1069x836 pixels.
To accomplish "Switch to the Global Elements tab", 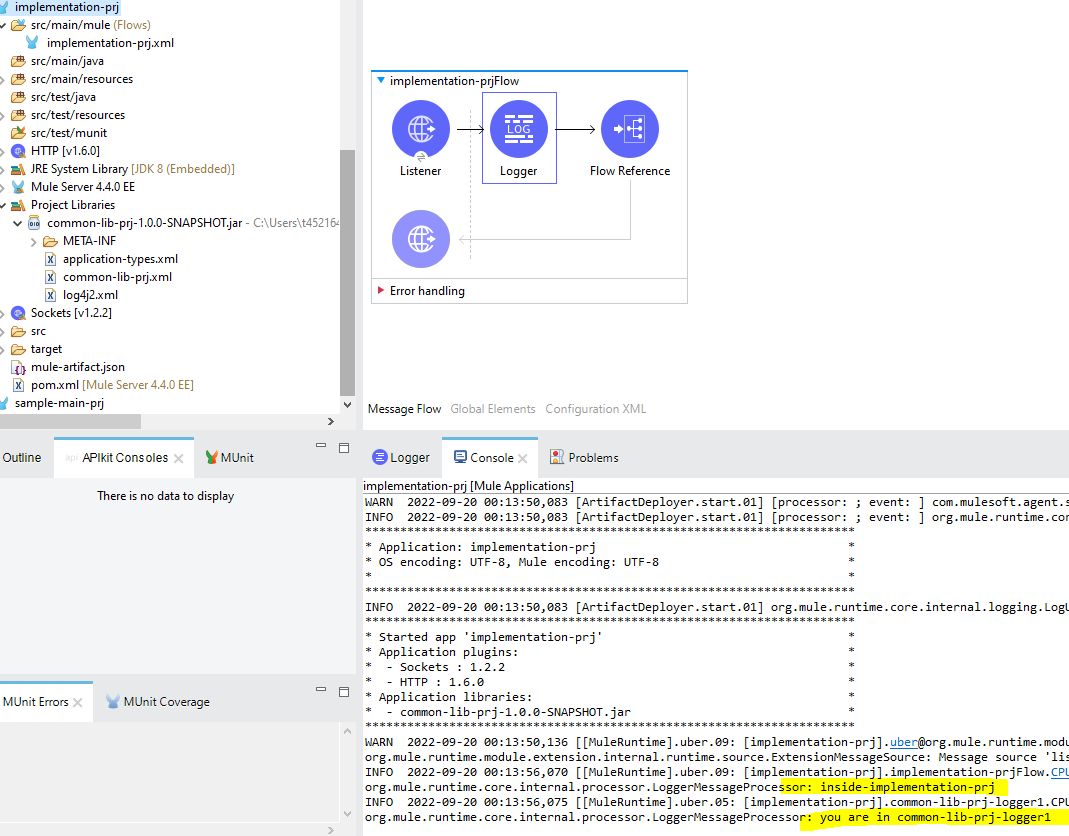I will pos(492,409).
